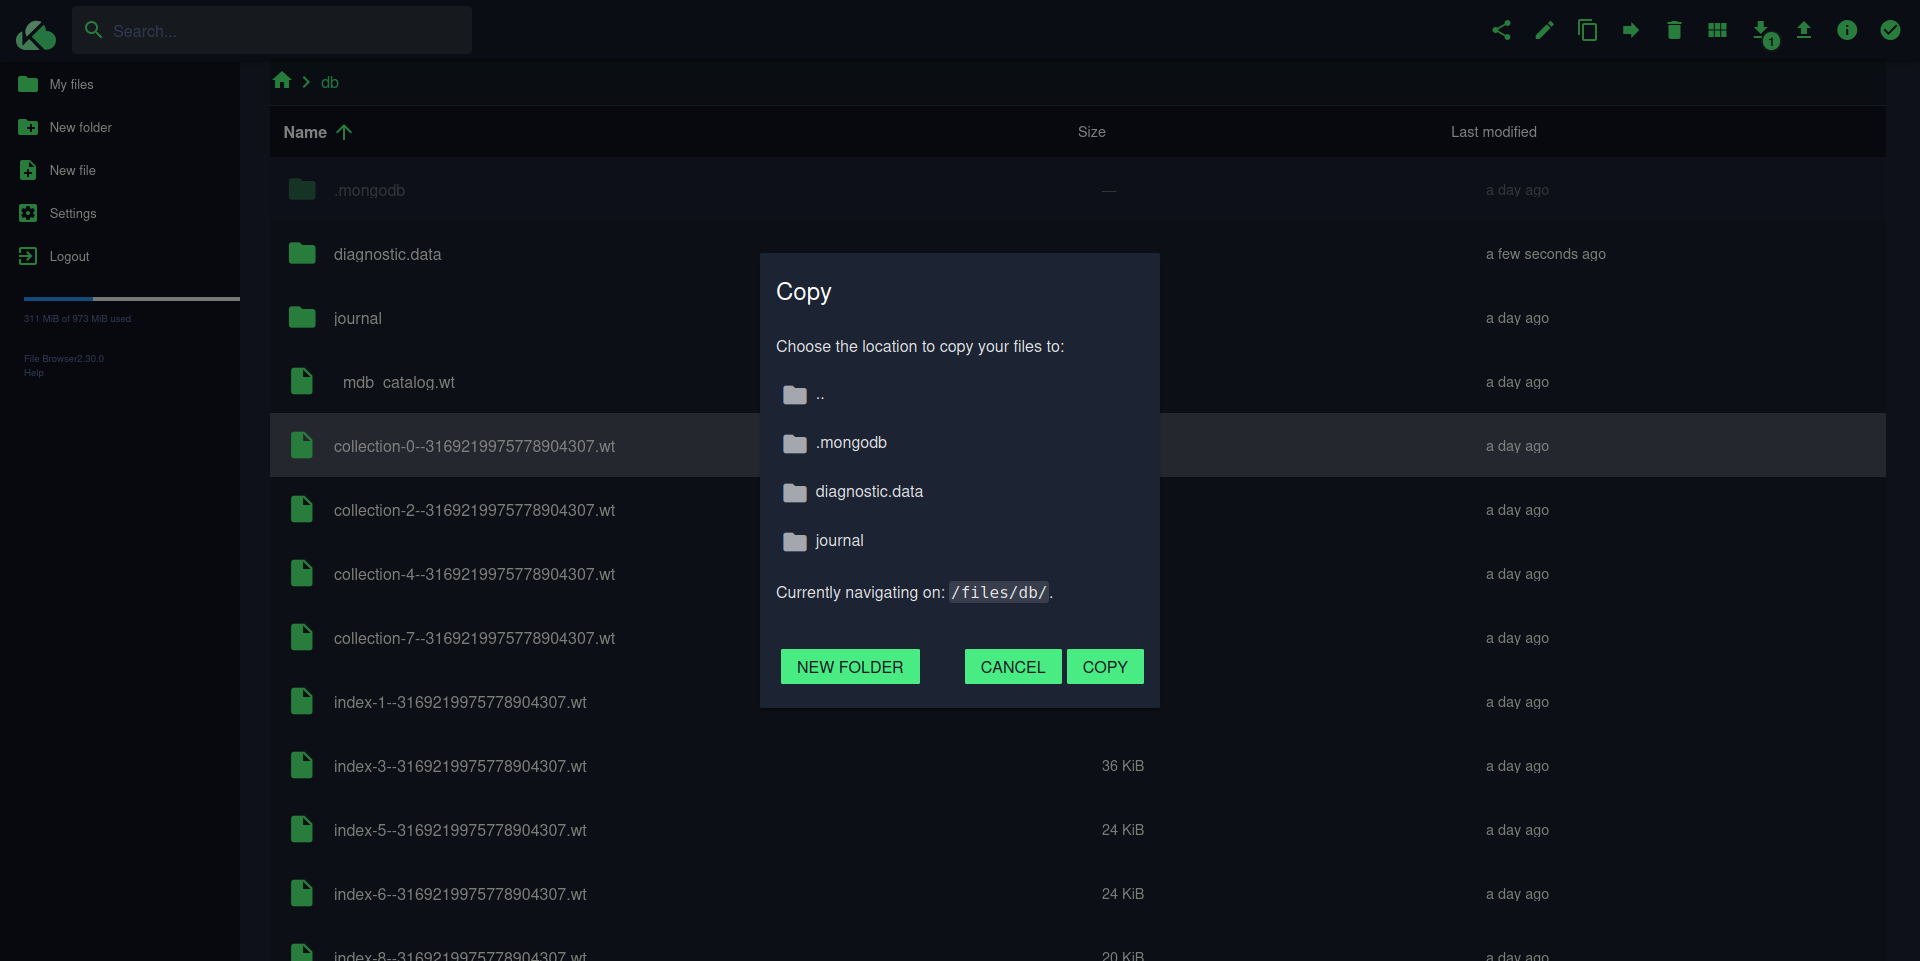Sort by Name using arrow header
Viewport: 1920px width, 961px height.
pos(317,132)
